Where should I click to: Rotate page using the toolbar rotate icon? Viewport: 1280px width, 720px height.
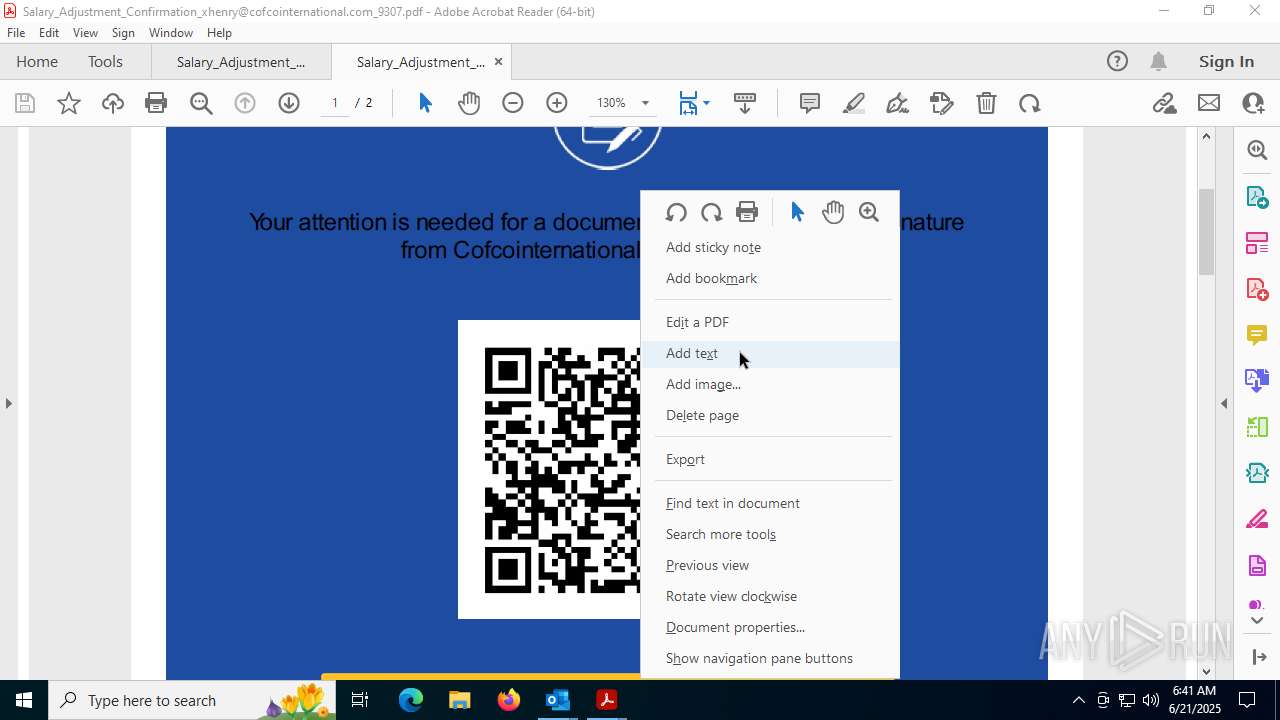click(x=1030, y=103)
